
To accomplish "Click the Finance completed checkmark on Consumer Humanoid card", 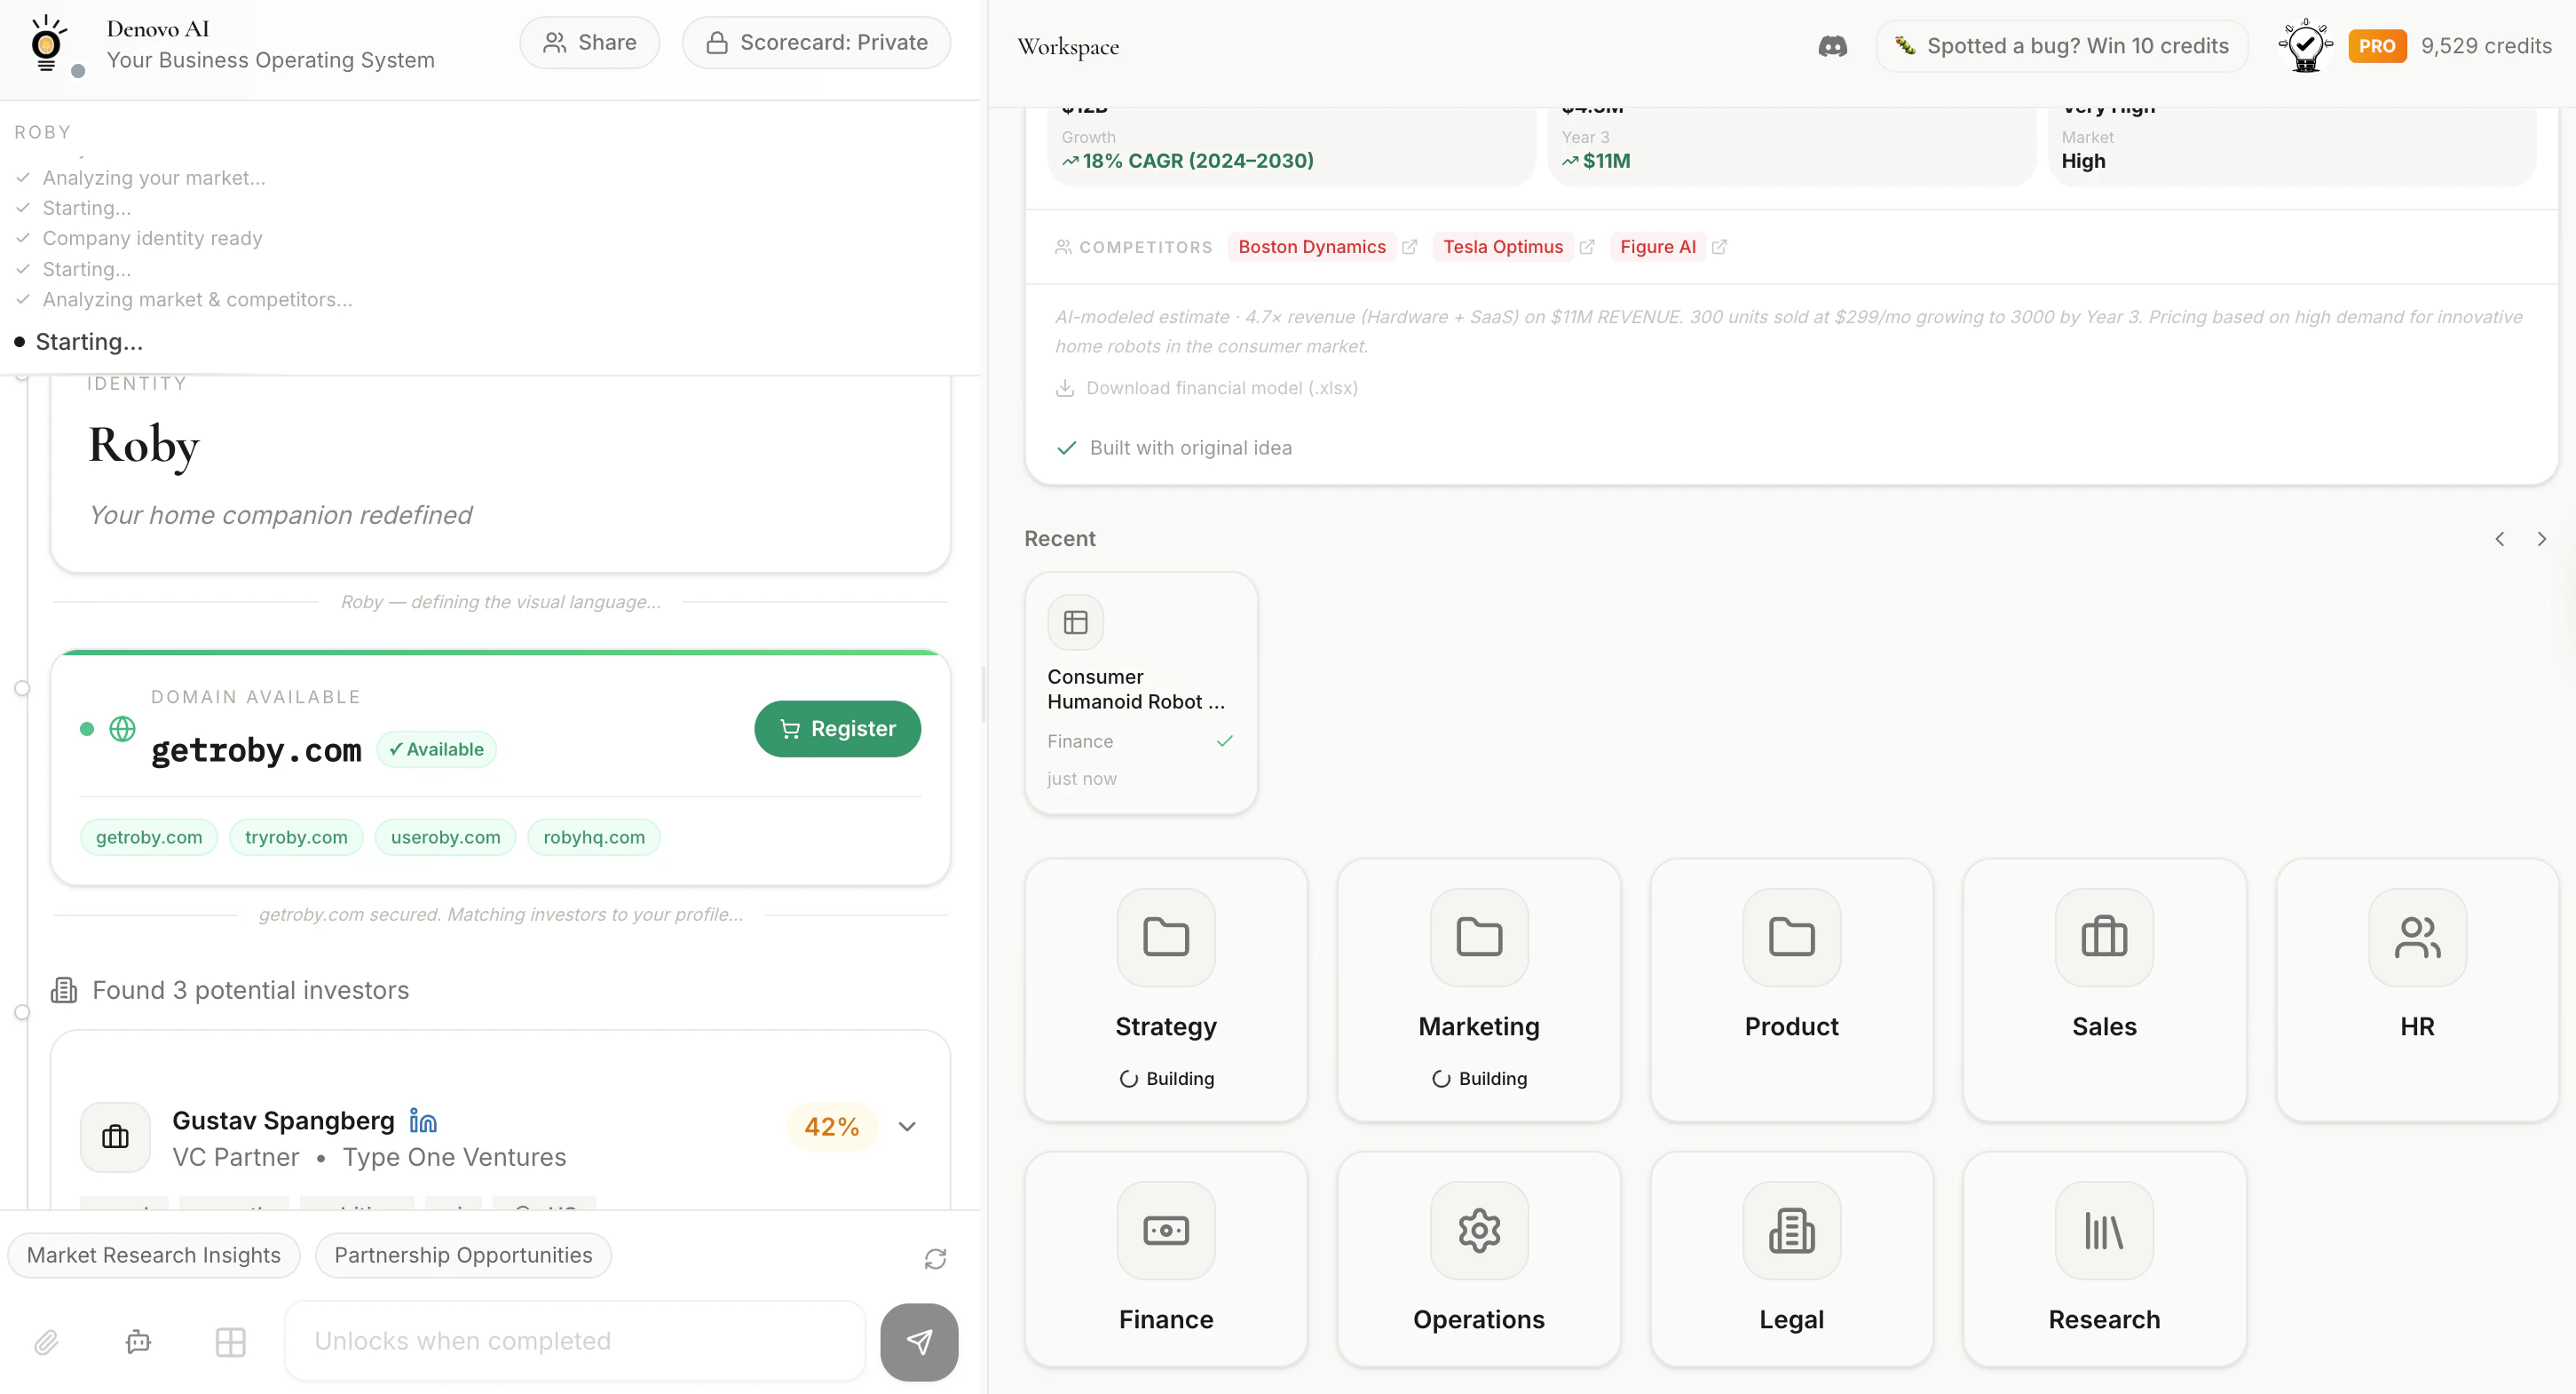I will (x=1224, y=741).
